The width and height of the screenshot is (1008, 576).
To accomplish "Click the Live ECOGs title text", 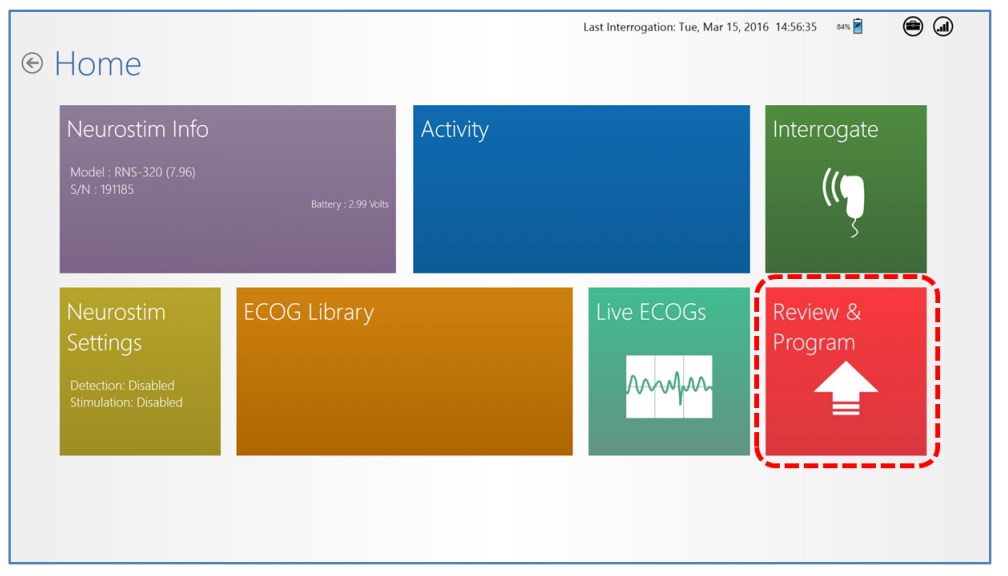I will [x=651, y=312].
